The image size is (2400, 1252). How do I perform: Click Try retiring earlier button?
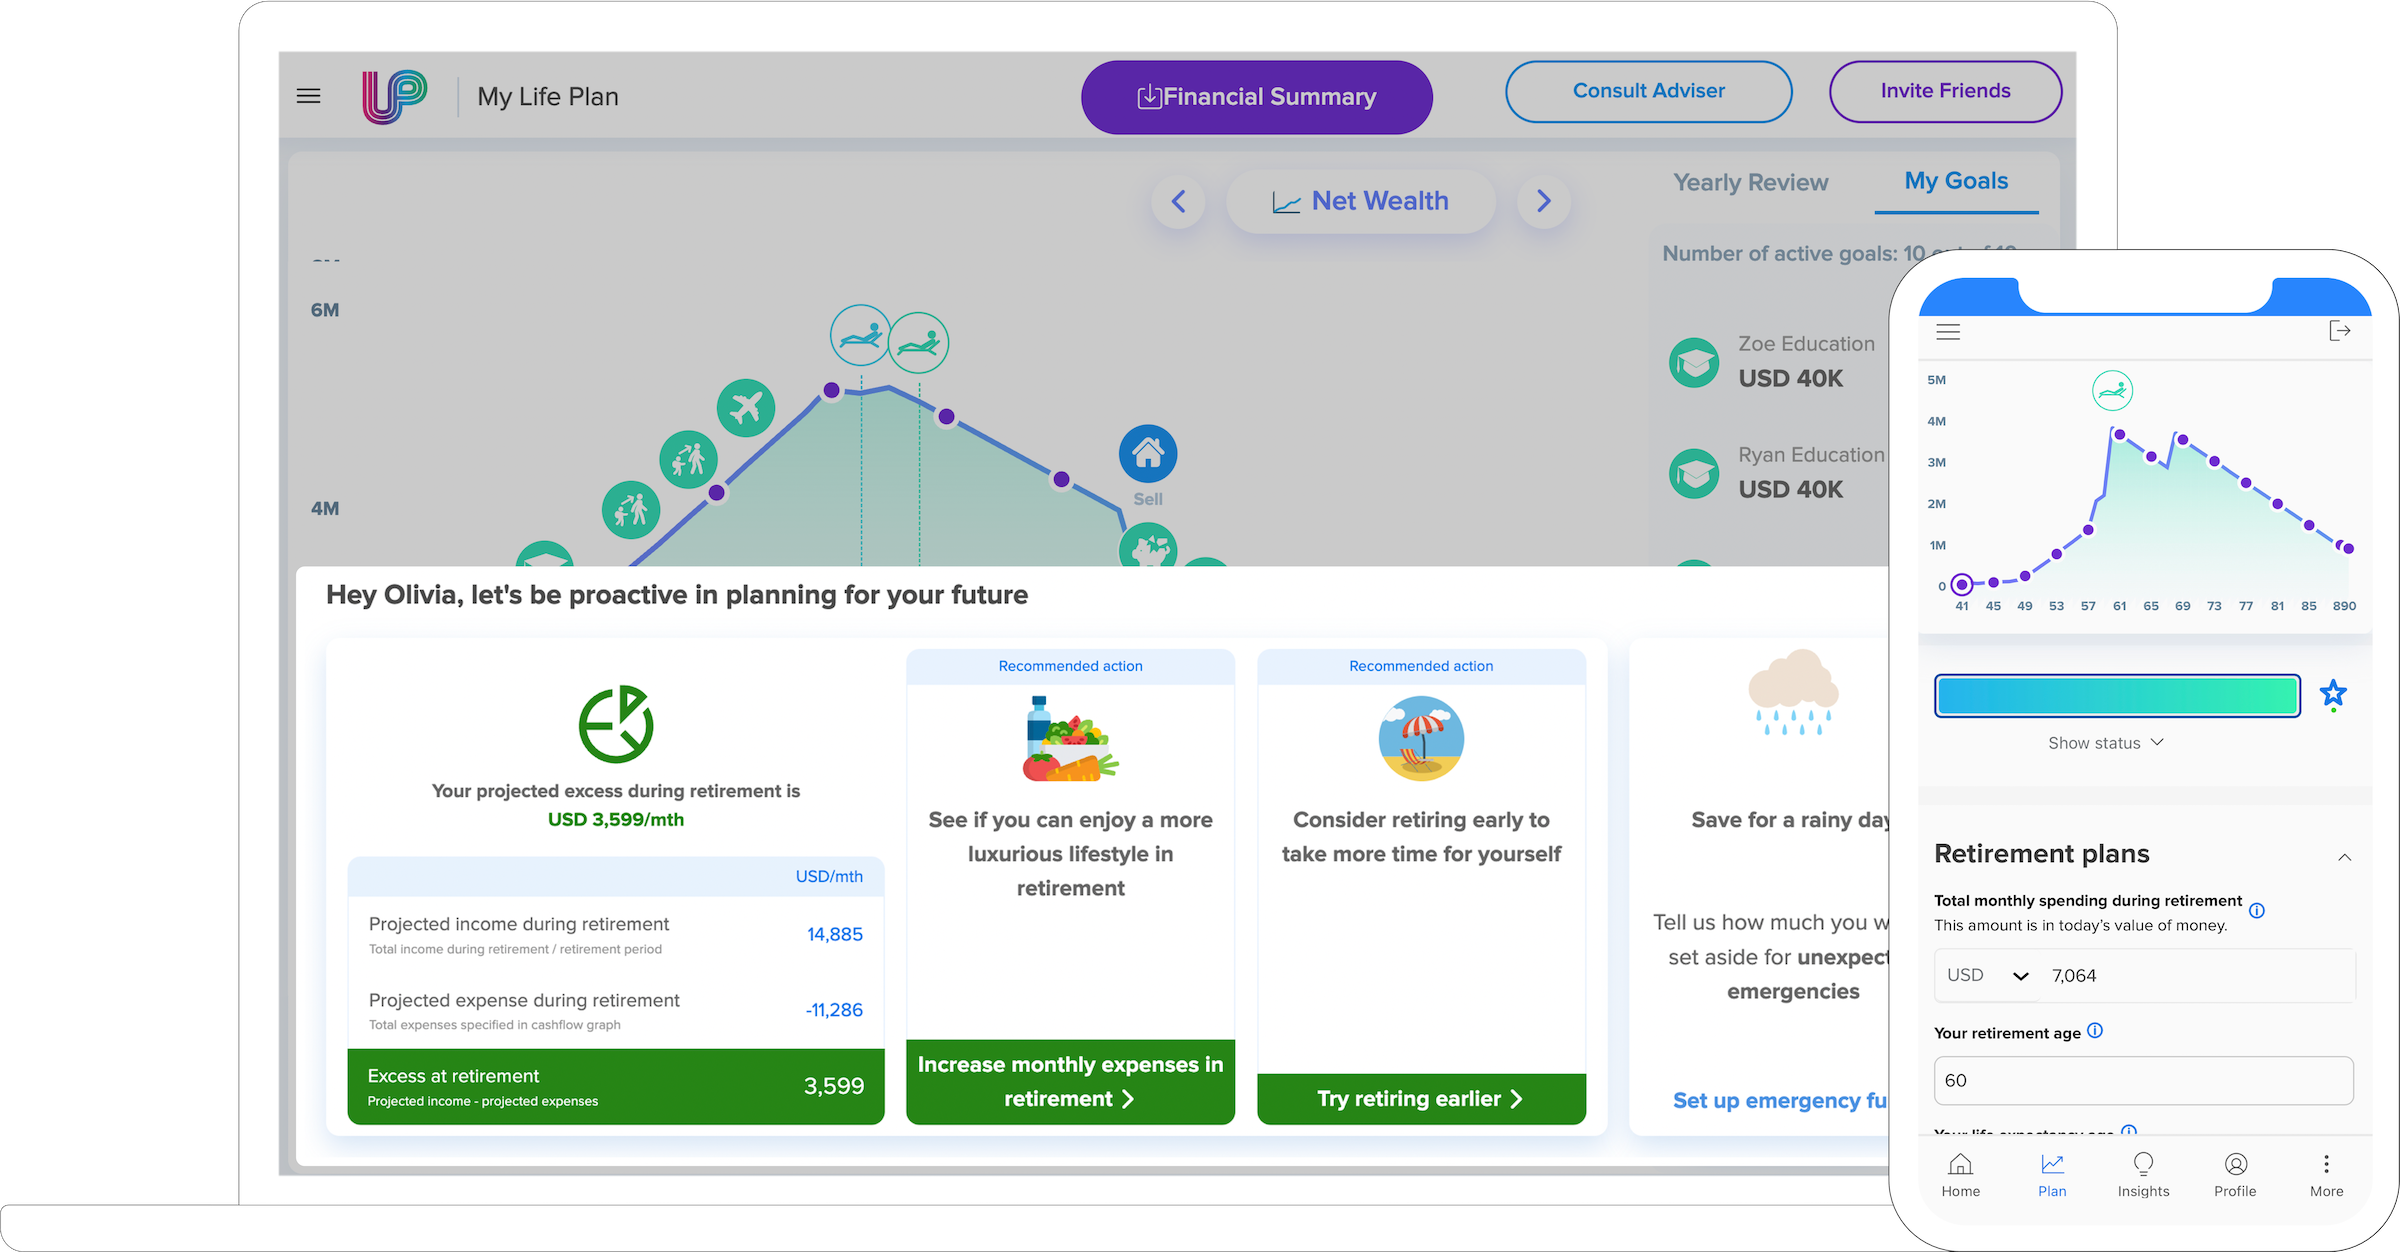point(1420,1099)
